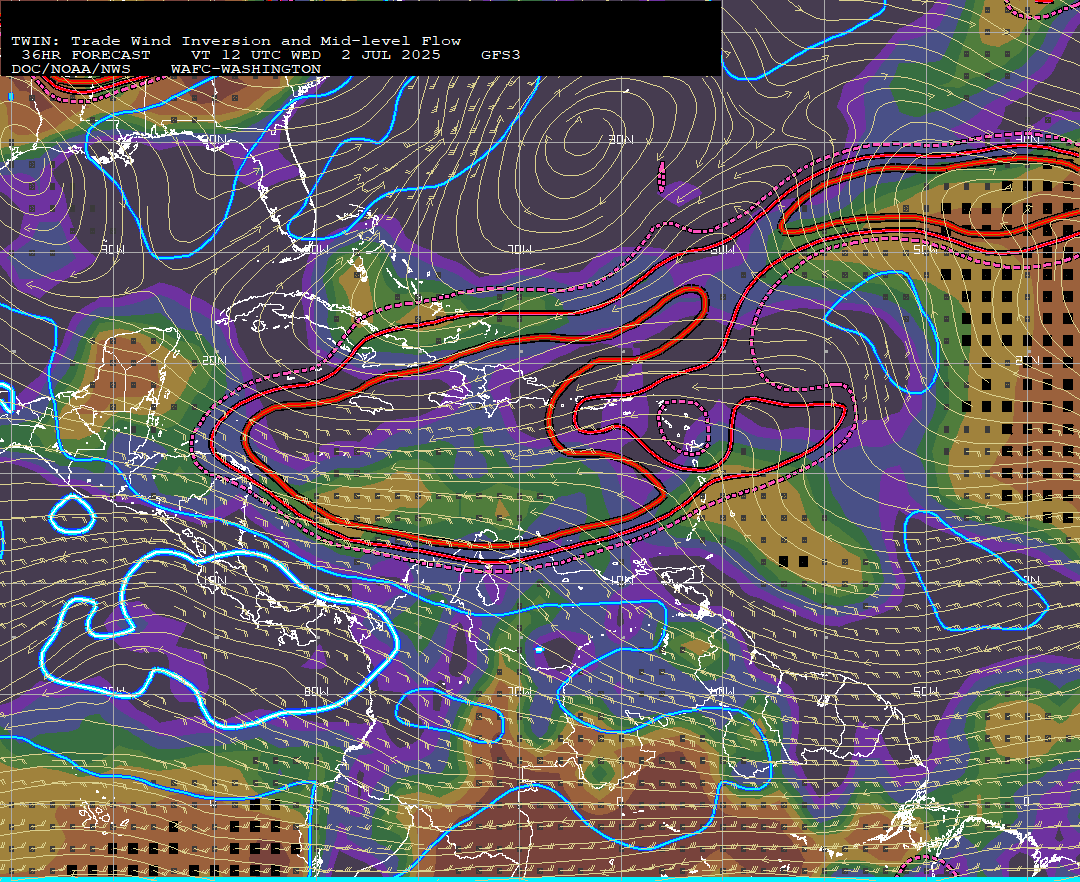Click the "DOC/NOAA/NWS" text

pyautogui.click(x=70, y=69)
